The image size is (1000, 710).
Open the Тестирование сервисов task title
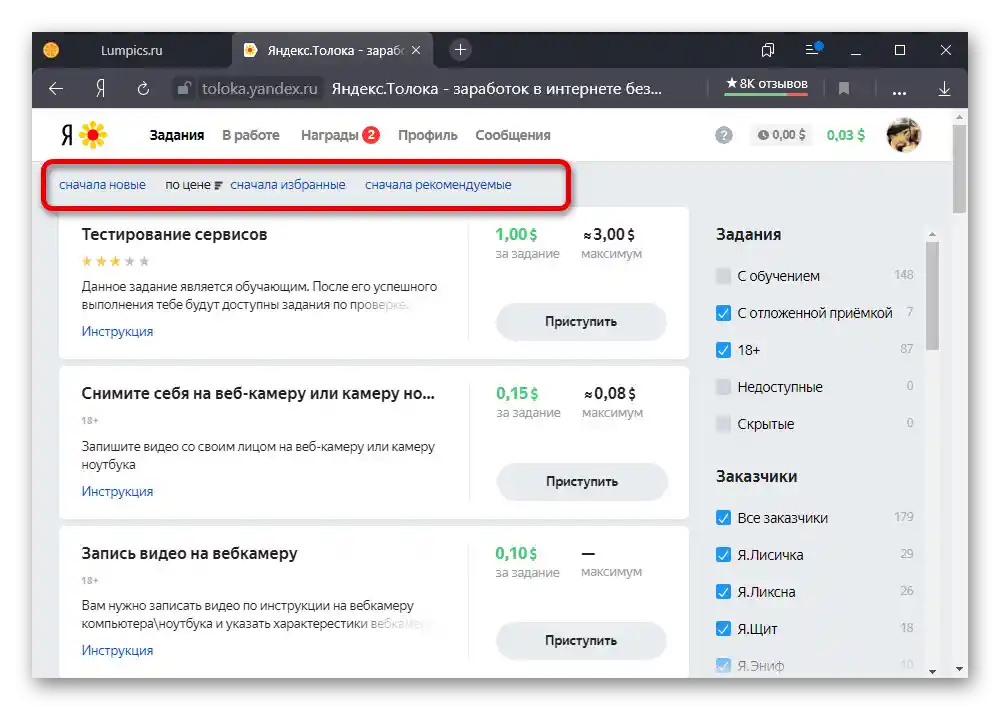(x=174, y=234)
